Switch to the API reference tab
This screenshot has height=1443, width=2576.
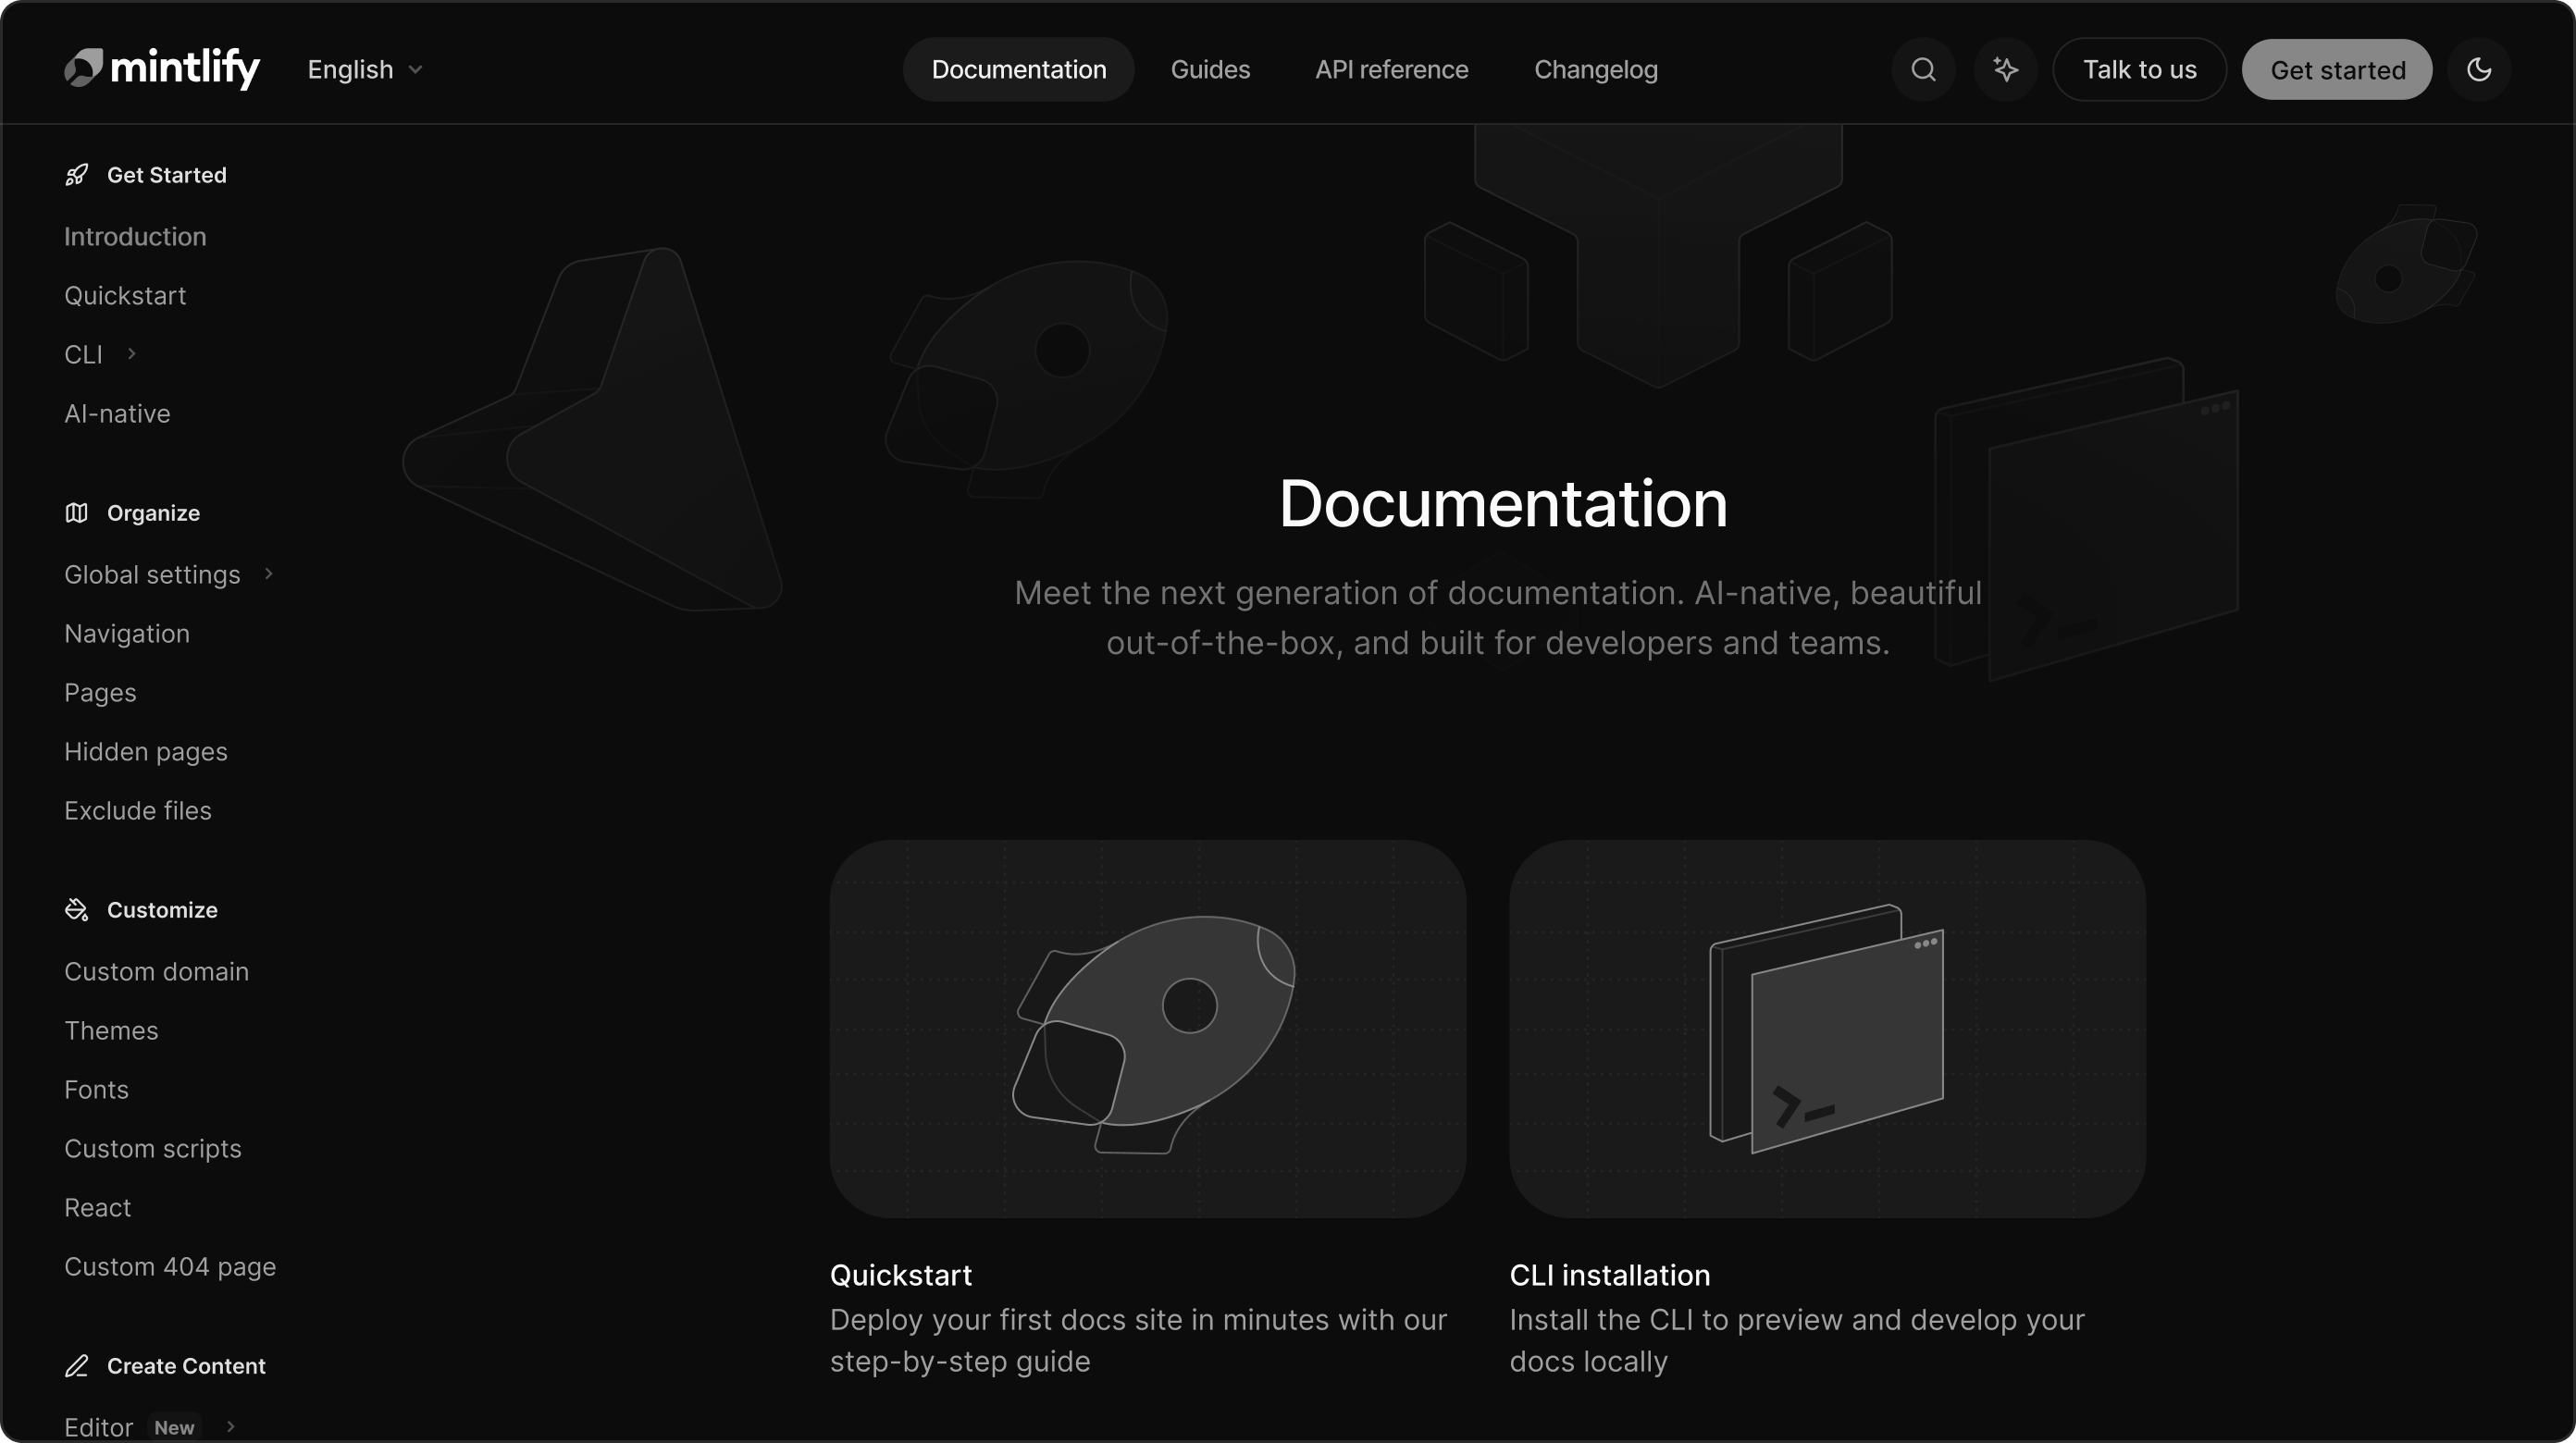click(1391, 69)
